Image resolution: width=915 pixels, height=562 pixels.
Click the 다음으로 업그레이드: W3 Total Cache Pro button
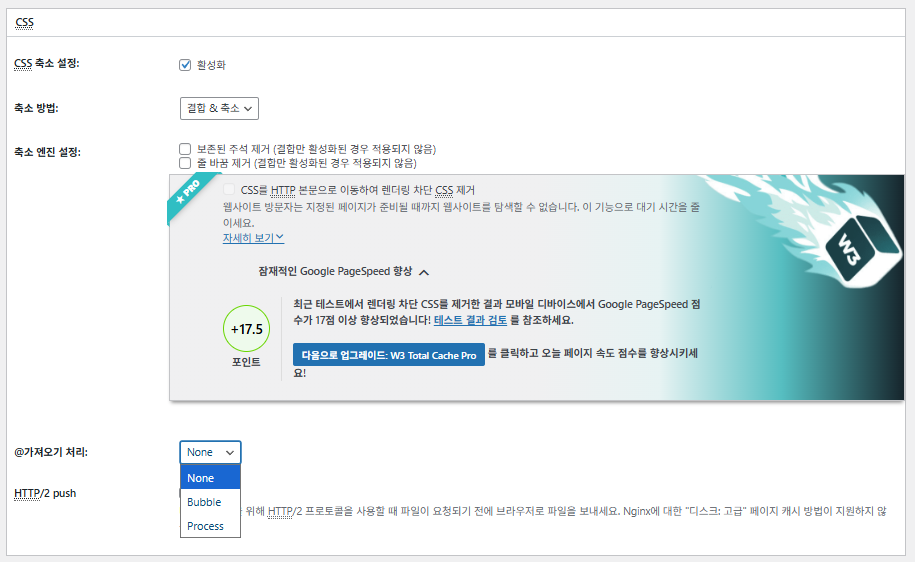(389, 355)
